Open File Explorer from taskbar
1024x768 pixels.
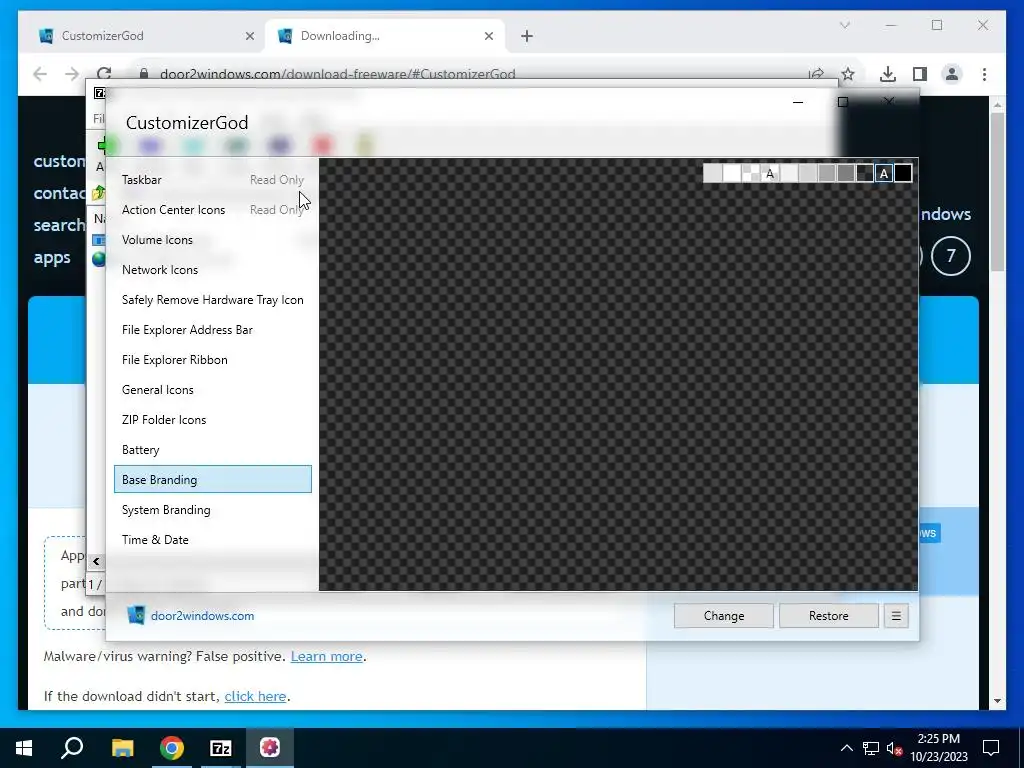point(122,748)
